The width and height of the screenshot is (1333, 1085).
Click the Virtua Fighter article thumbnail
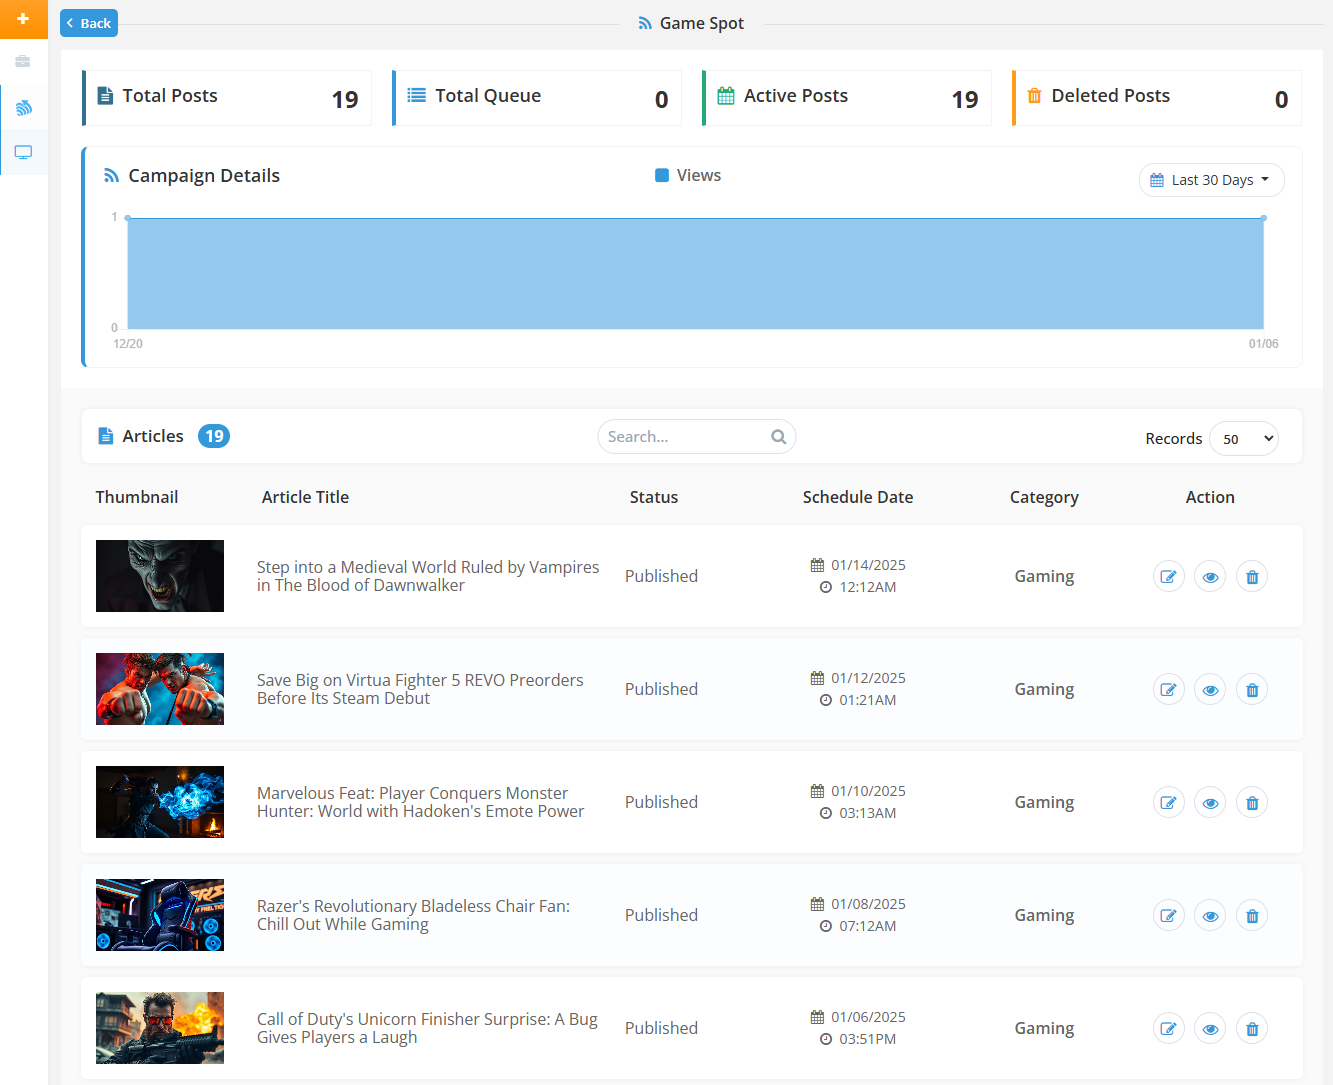coord(160,689)
